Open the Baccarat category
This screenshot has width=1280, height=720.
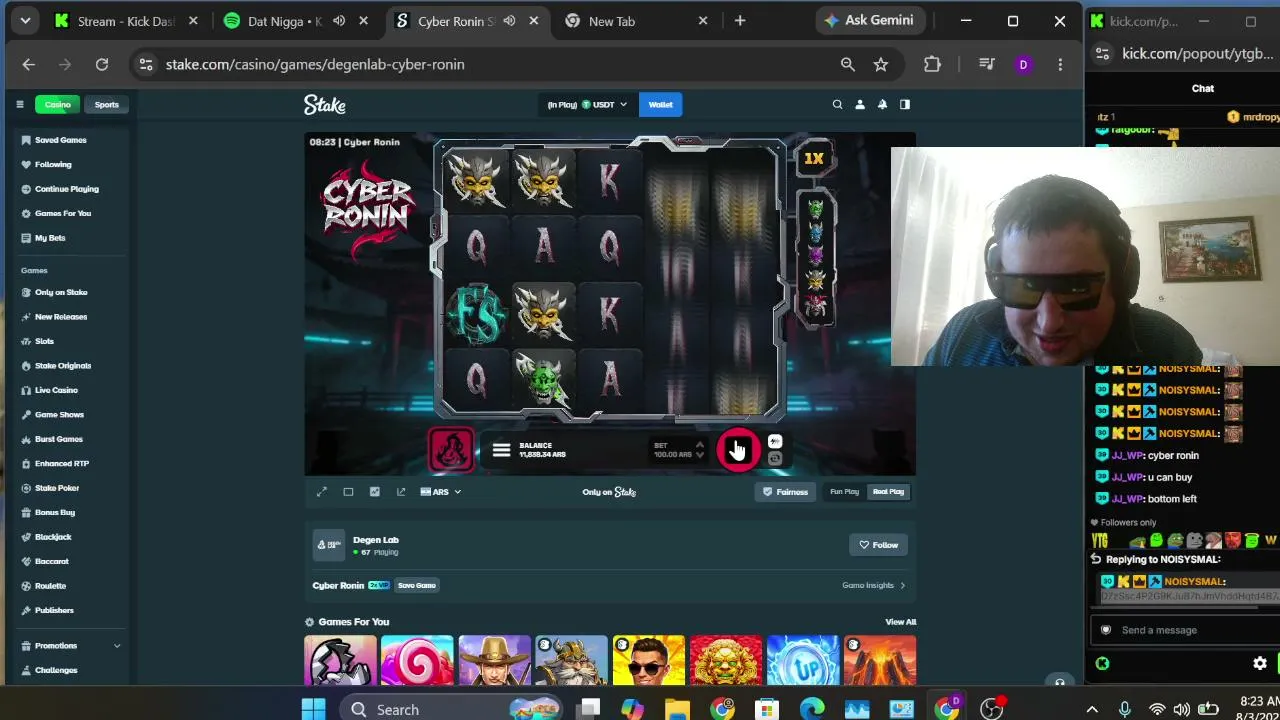51,562
